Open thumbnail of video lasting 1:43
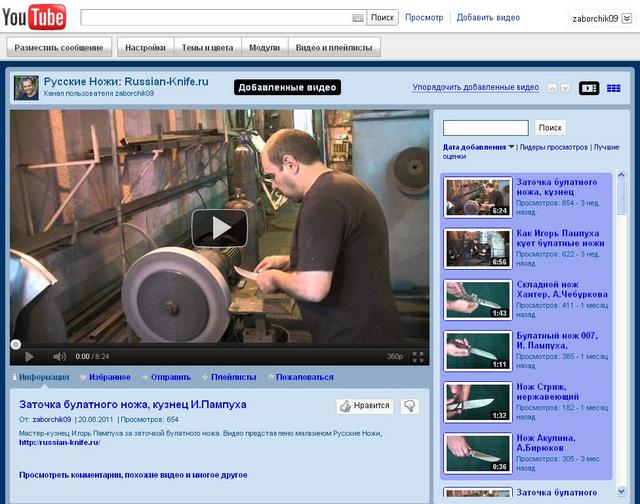 coord(478,300)
